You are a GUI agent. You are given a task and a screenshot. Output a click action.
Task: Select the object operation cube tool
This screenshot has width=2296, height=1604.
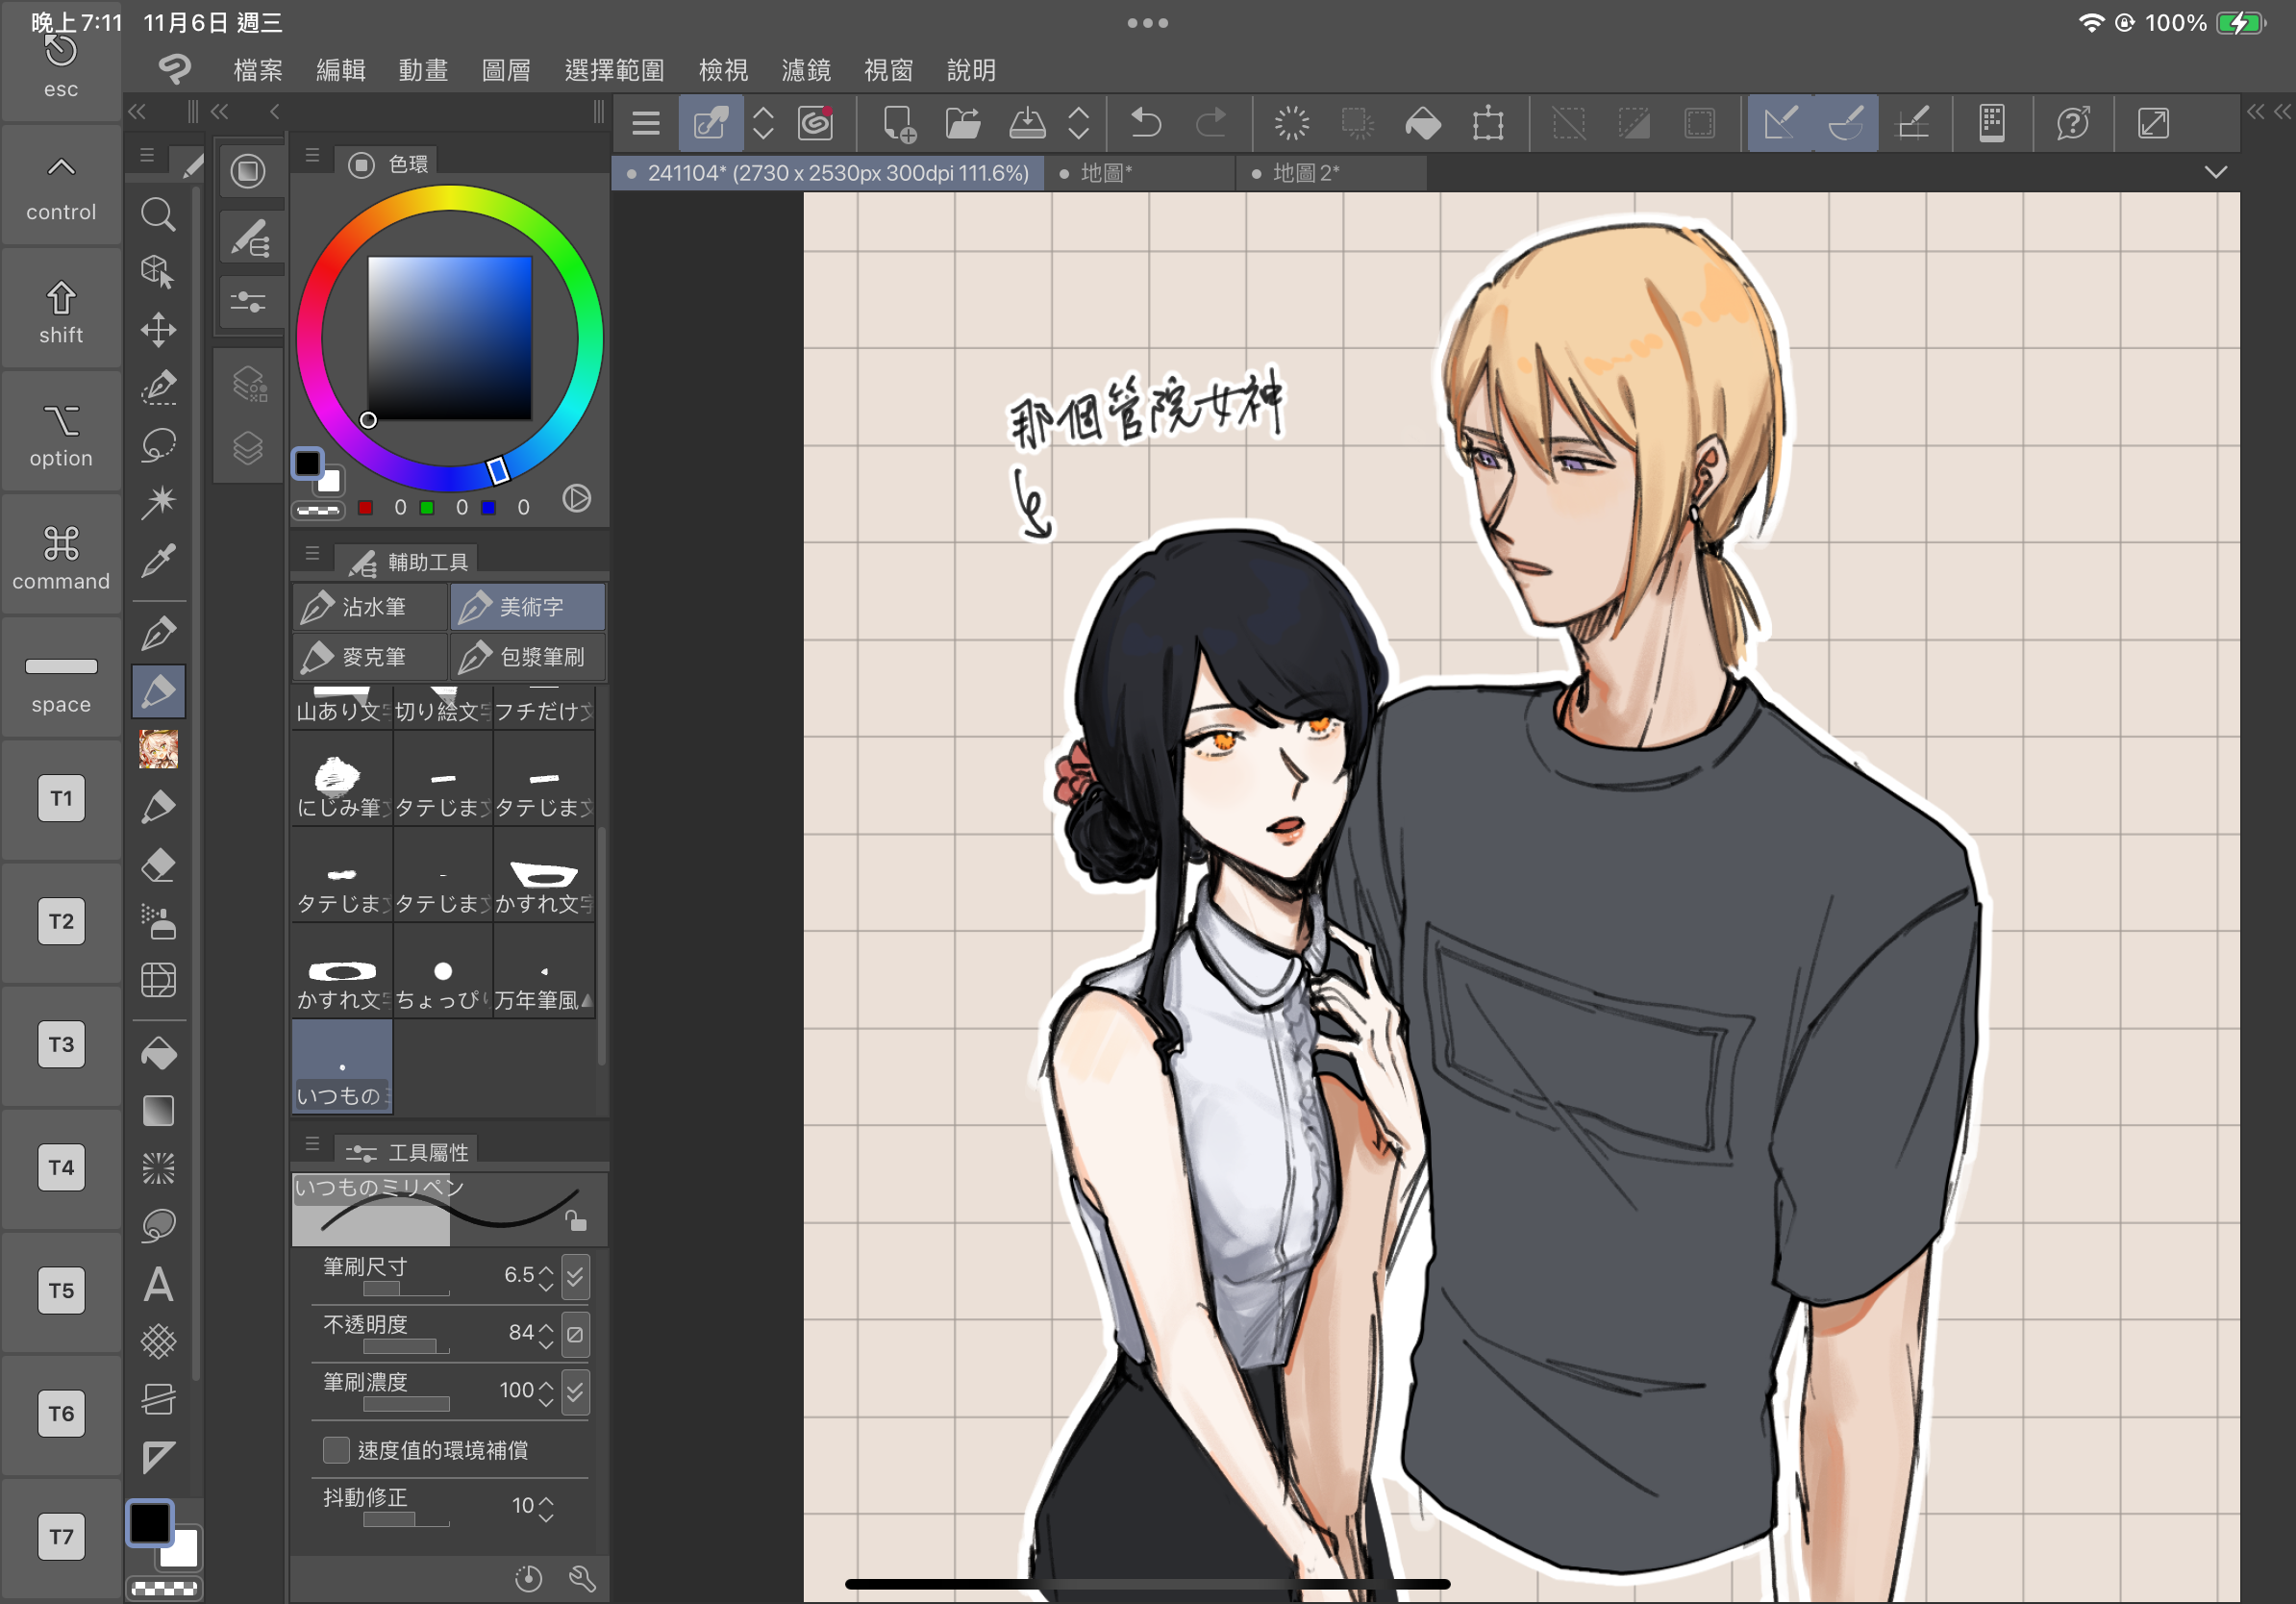tap(158, 271)
